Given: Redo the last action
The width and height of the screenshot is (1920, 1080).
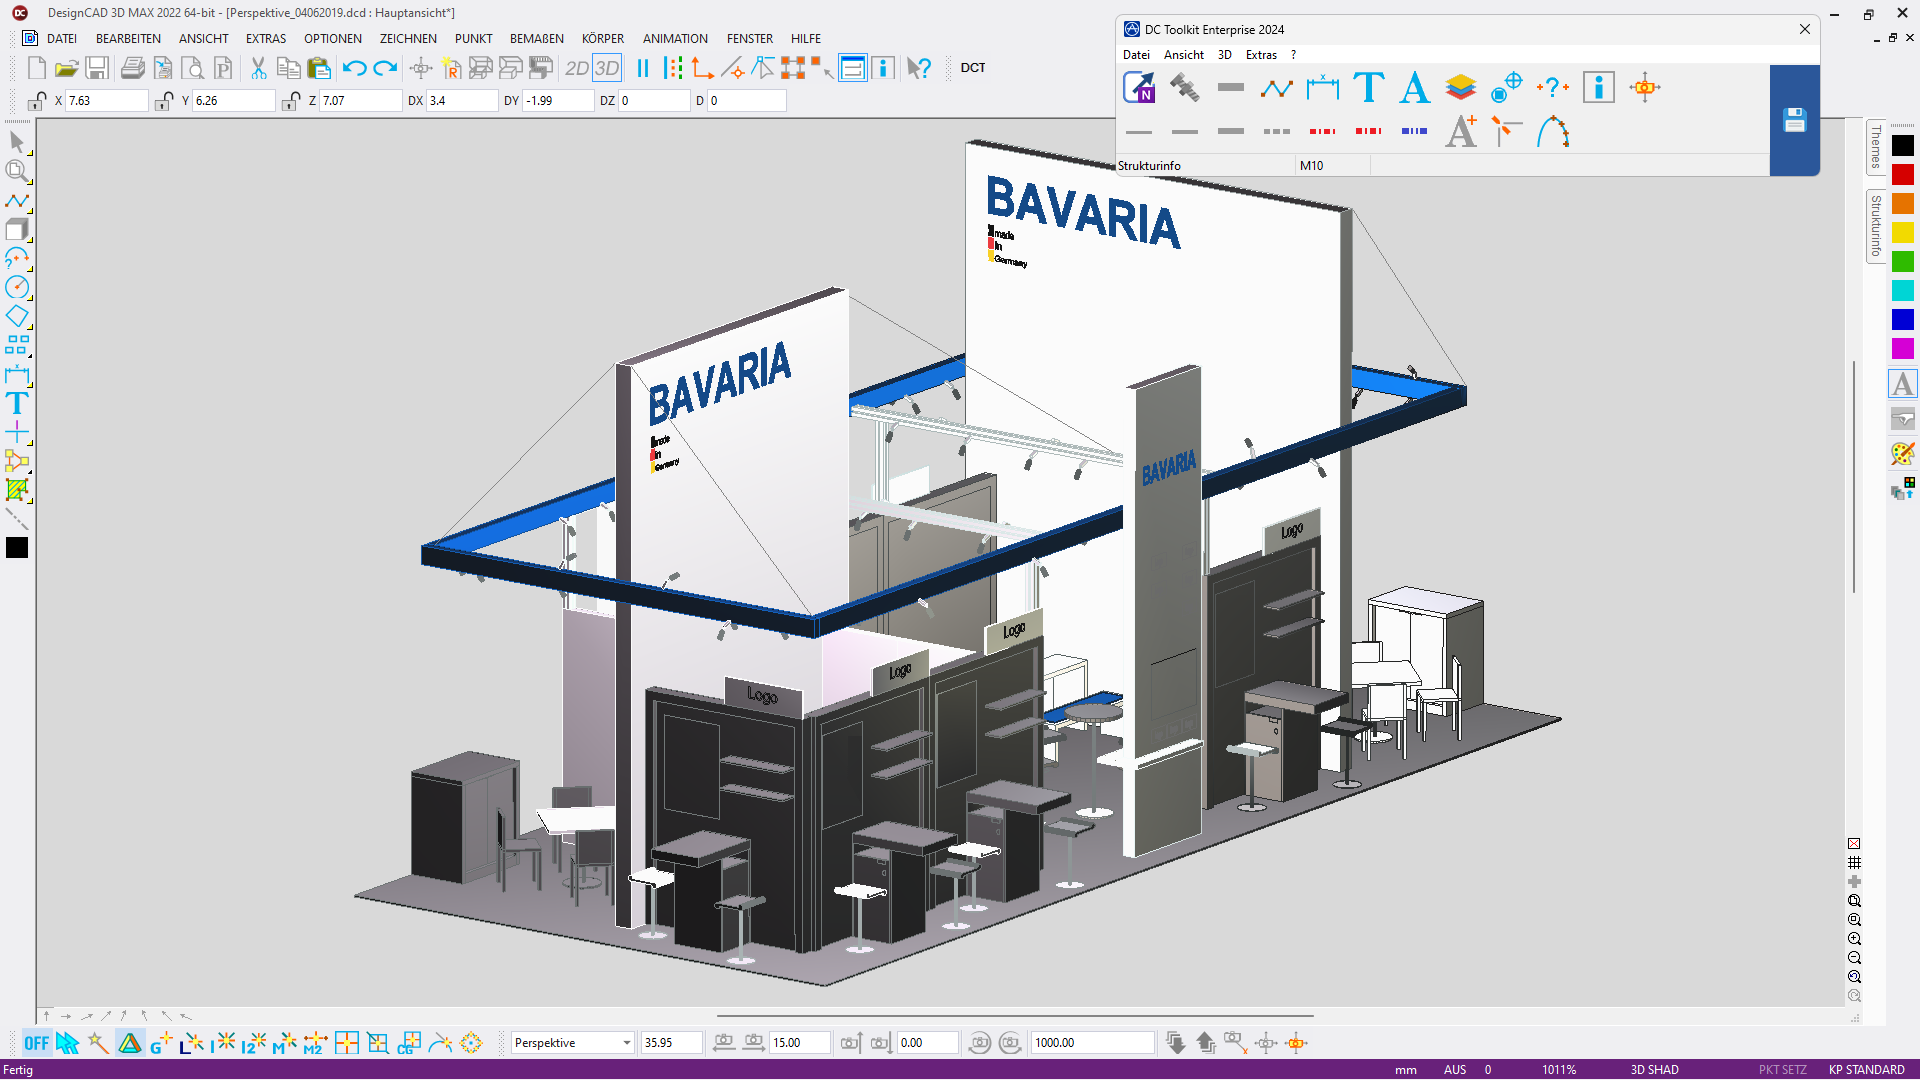Looking at the screenshot, I should coord(385,68).
